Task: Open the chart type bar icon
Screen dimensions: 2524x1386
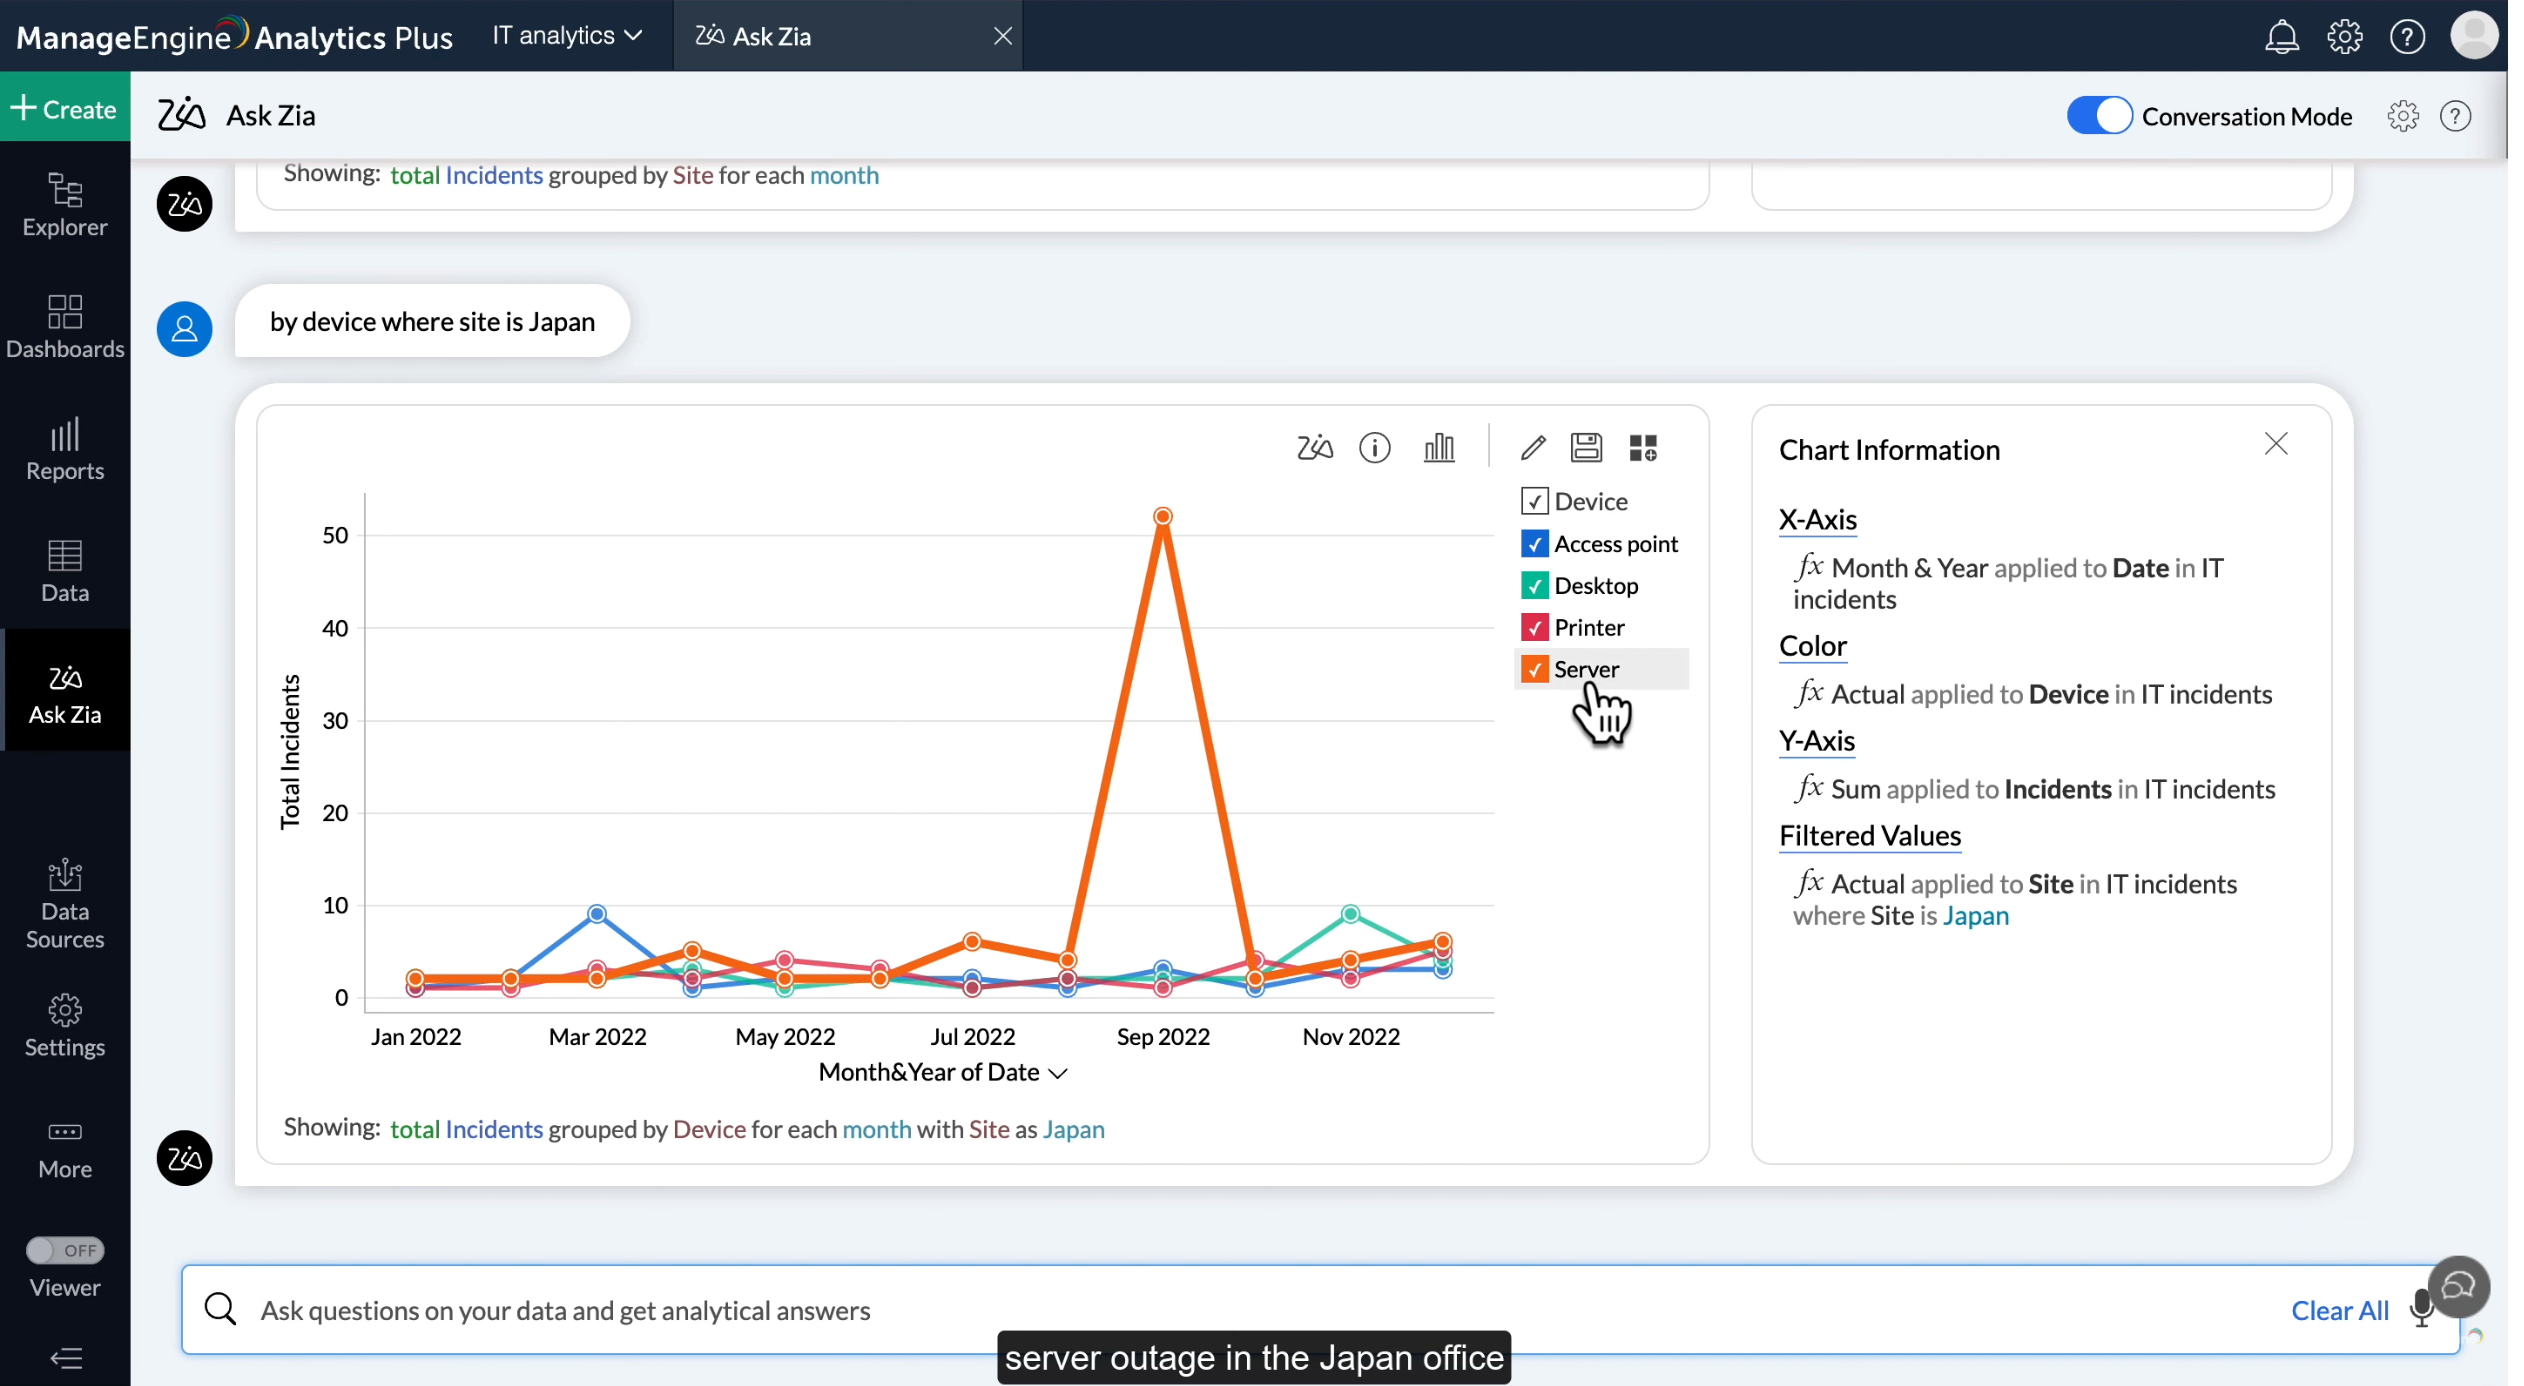Action: 1439,448
